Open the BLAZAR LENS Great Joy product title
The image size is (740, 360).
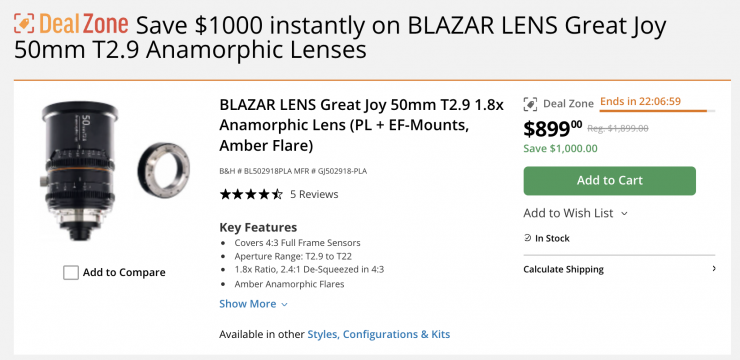(x=362, y=126)
